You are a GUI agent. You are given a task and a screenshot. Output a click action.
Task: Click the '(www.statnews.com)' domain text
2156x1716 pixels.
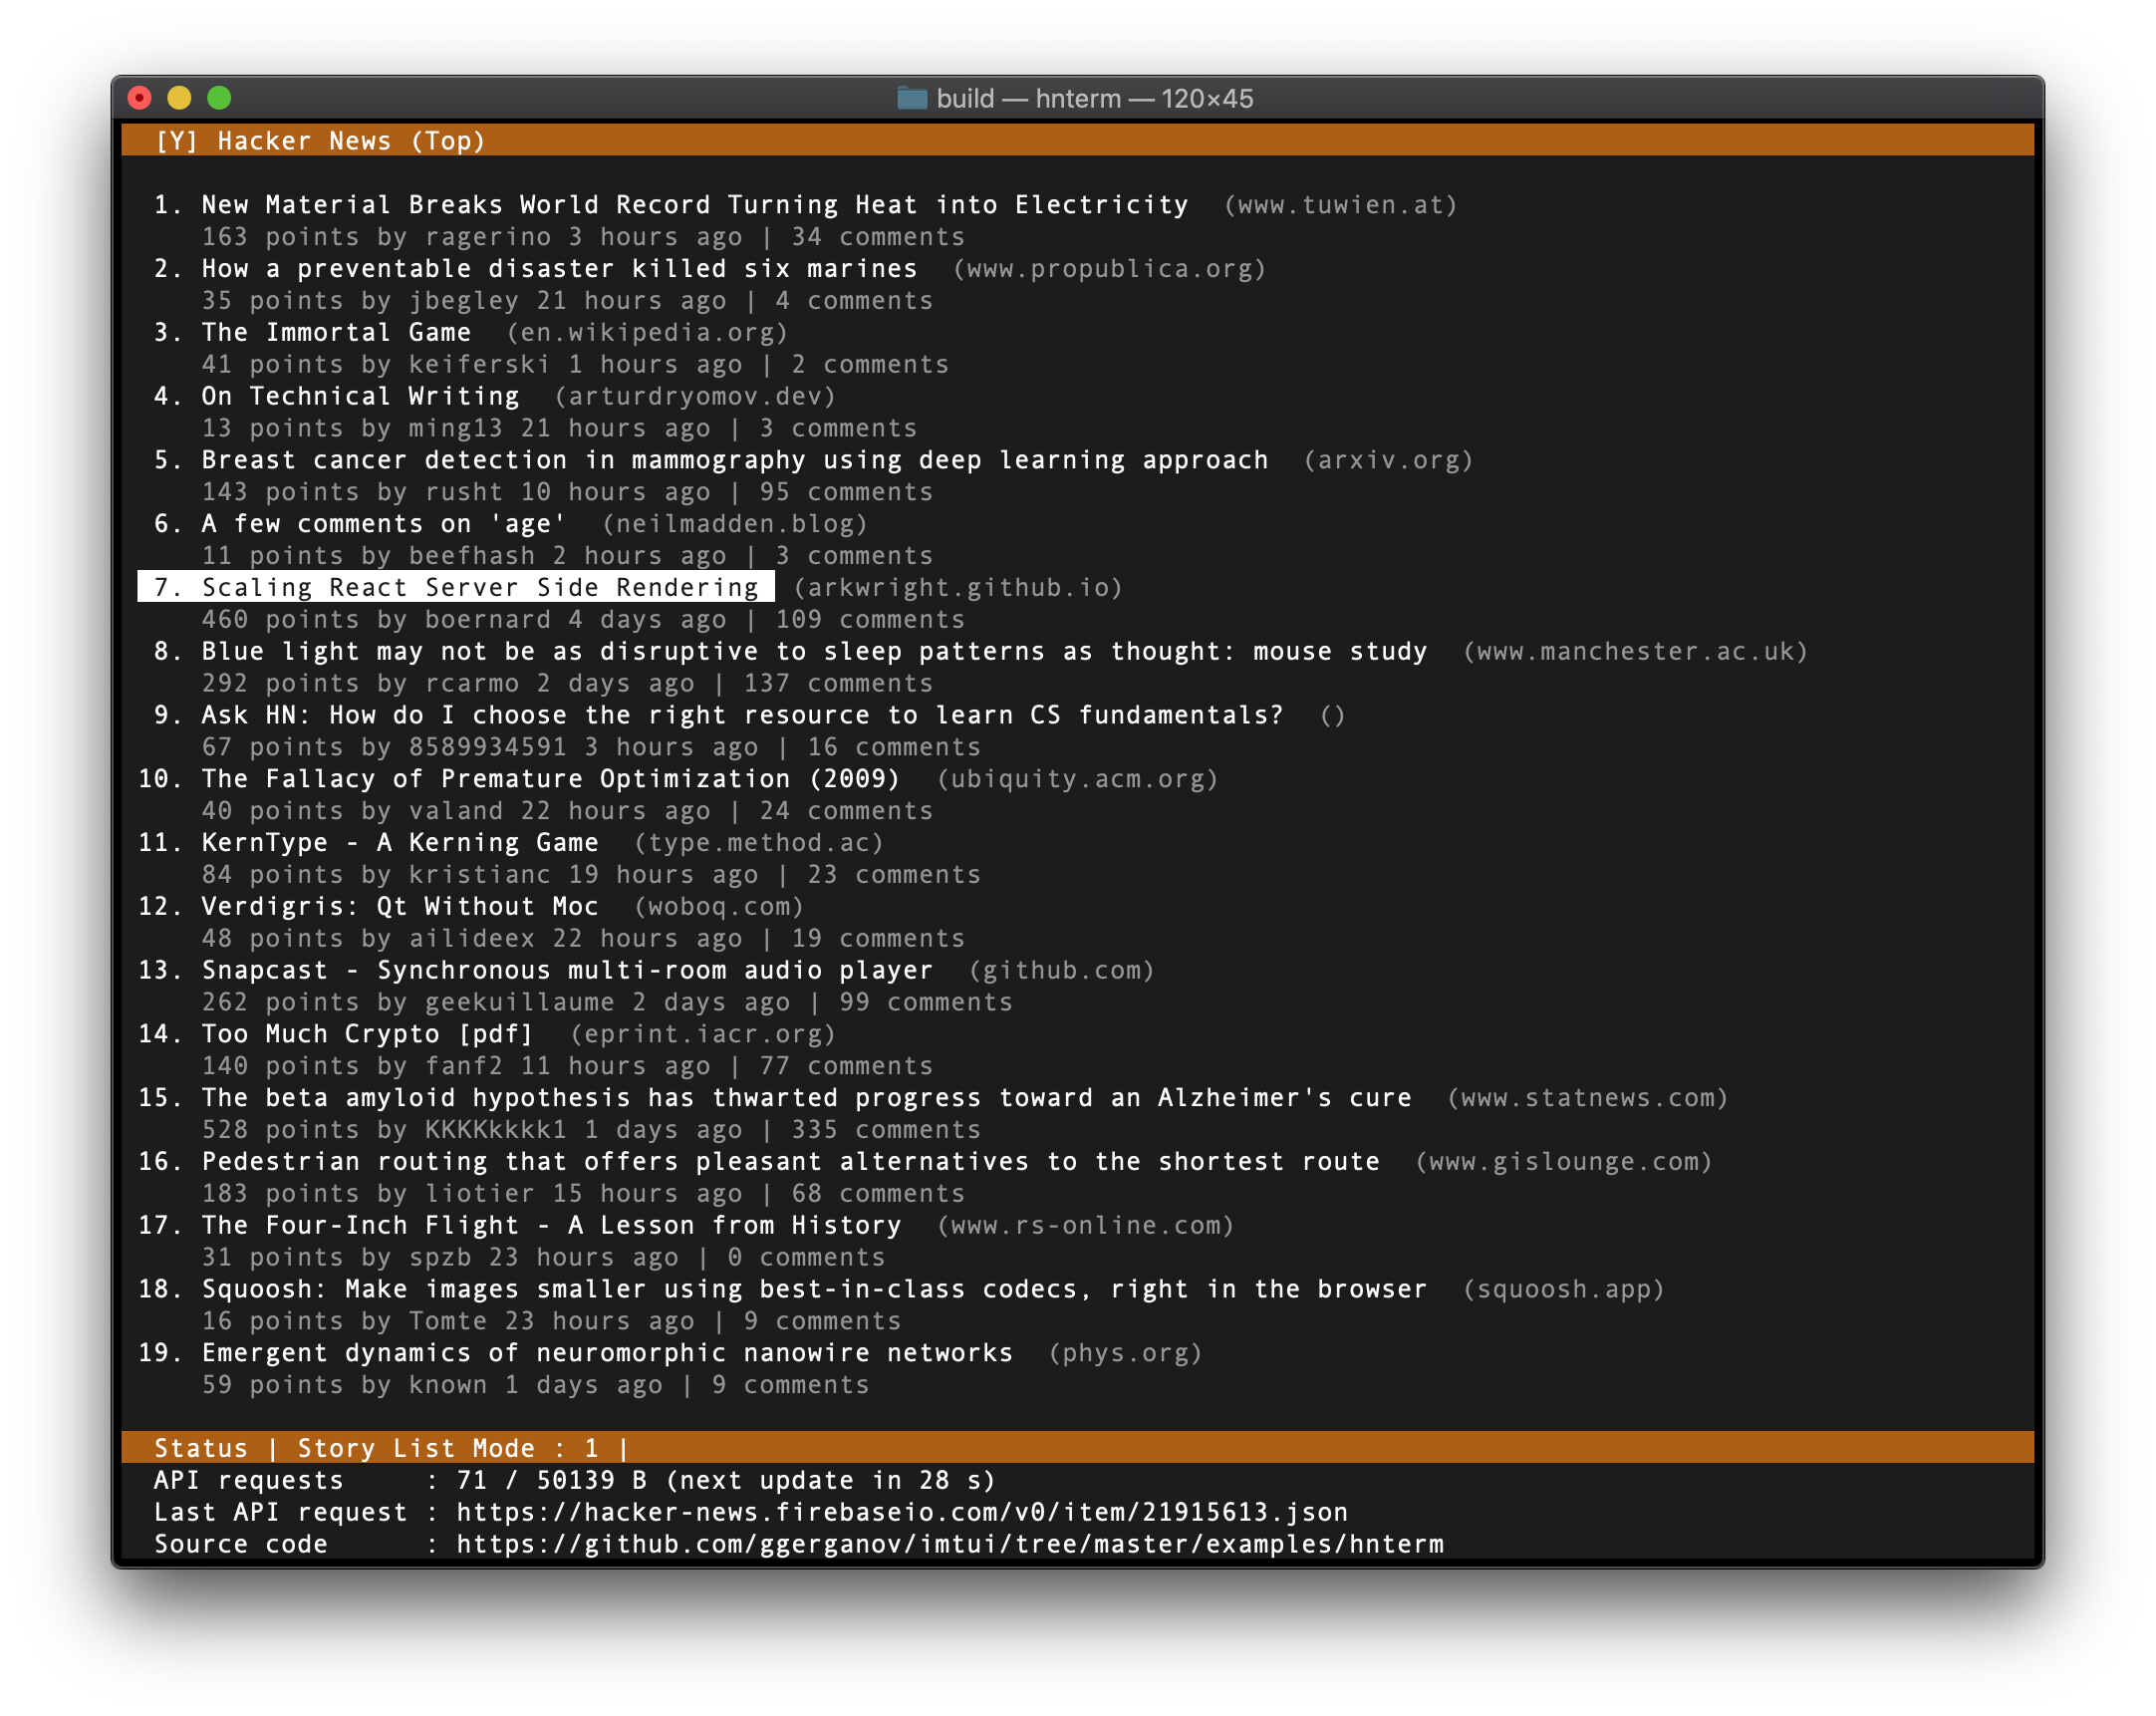[1588, 1098]
